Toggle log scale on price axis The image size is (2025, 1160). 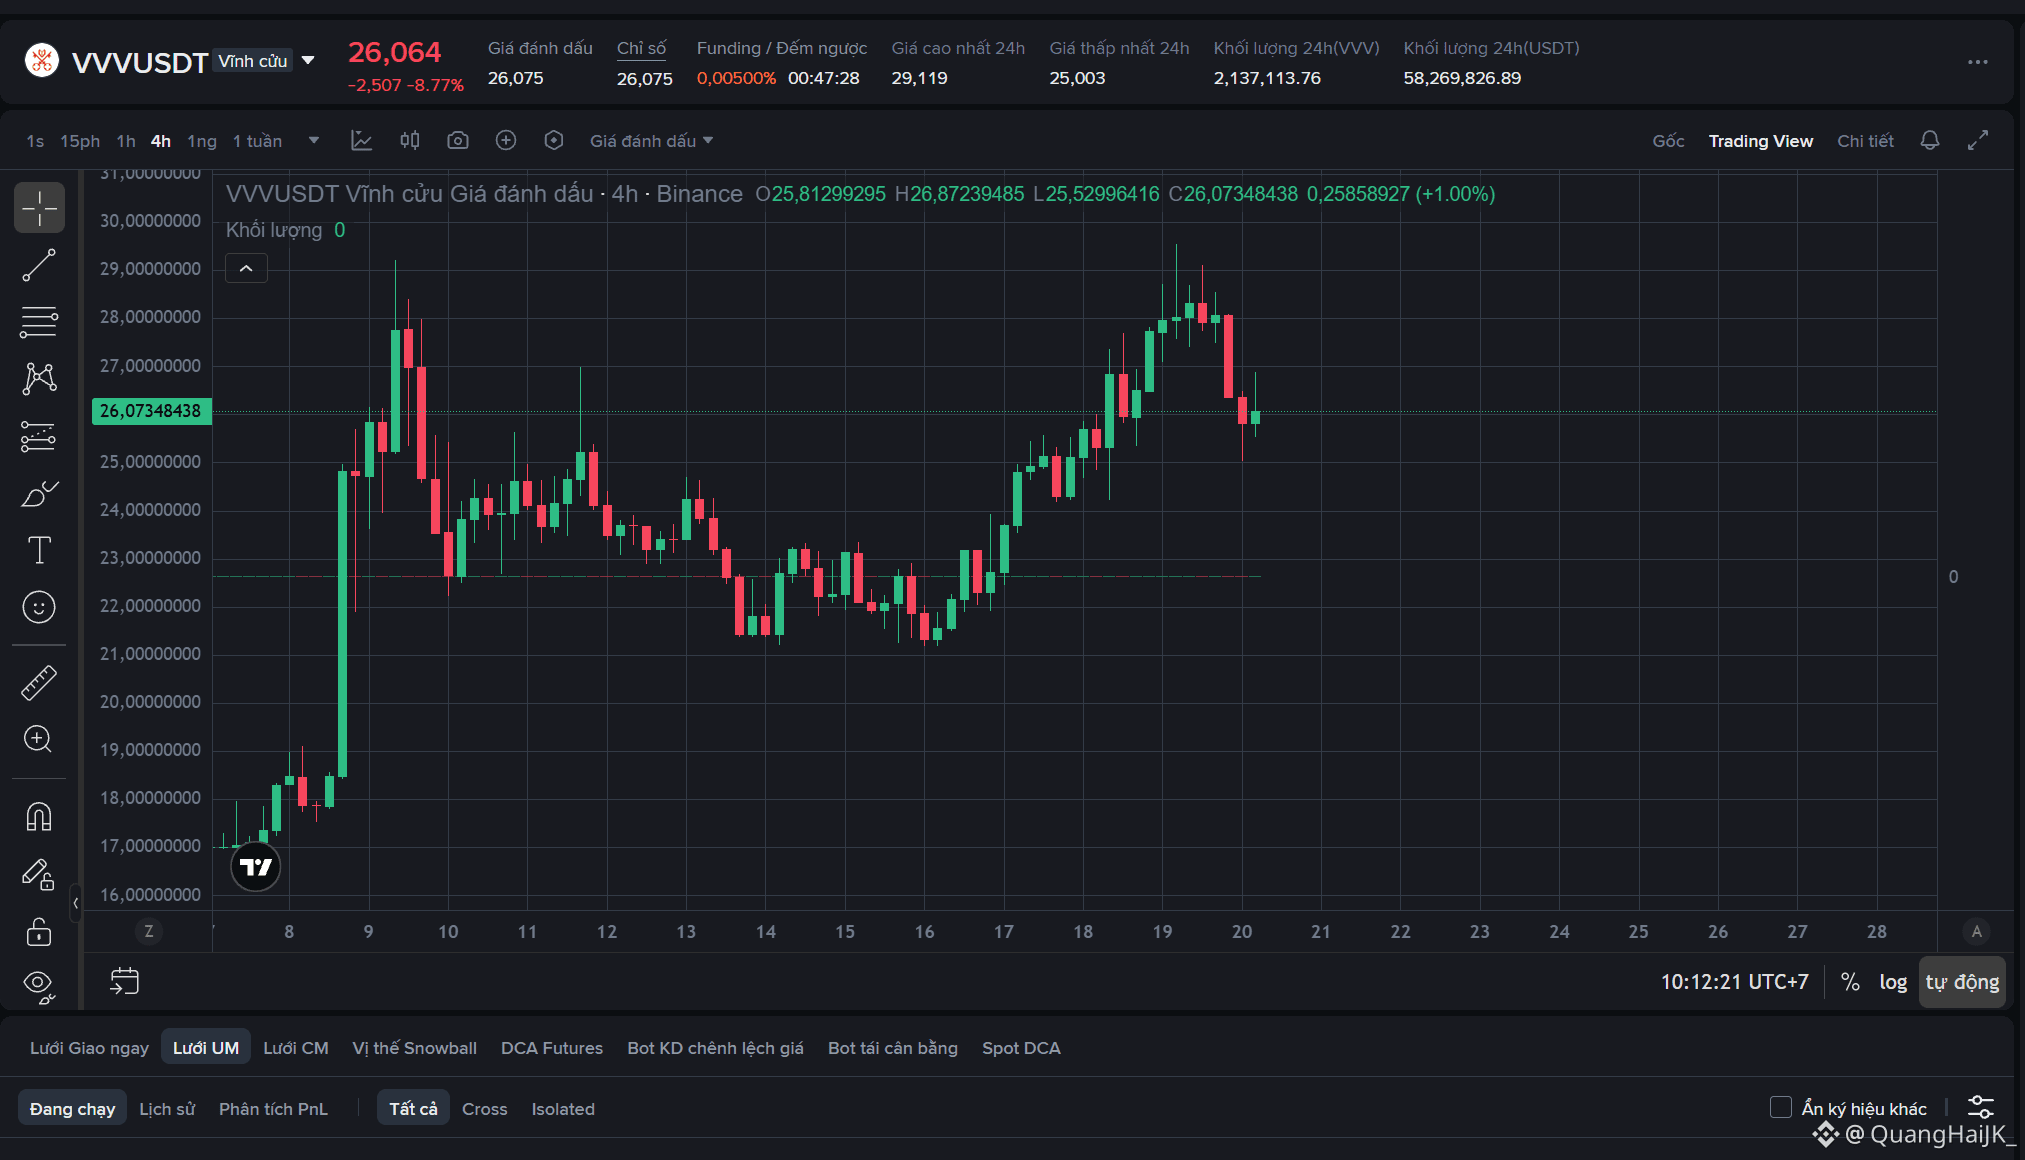[1893, 982]
